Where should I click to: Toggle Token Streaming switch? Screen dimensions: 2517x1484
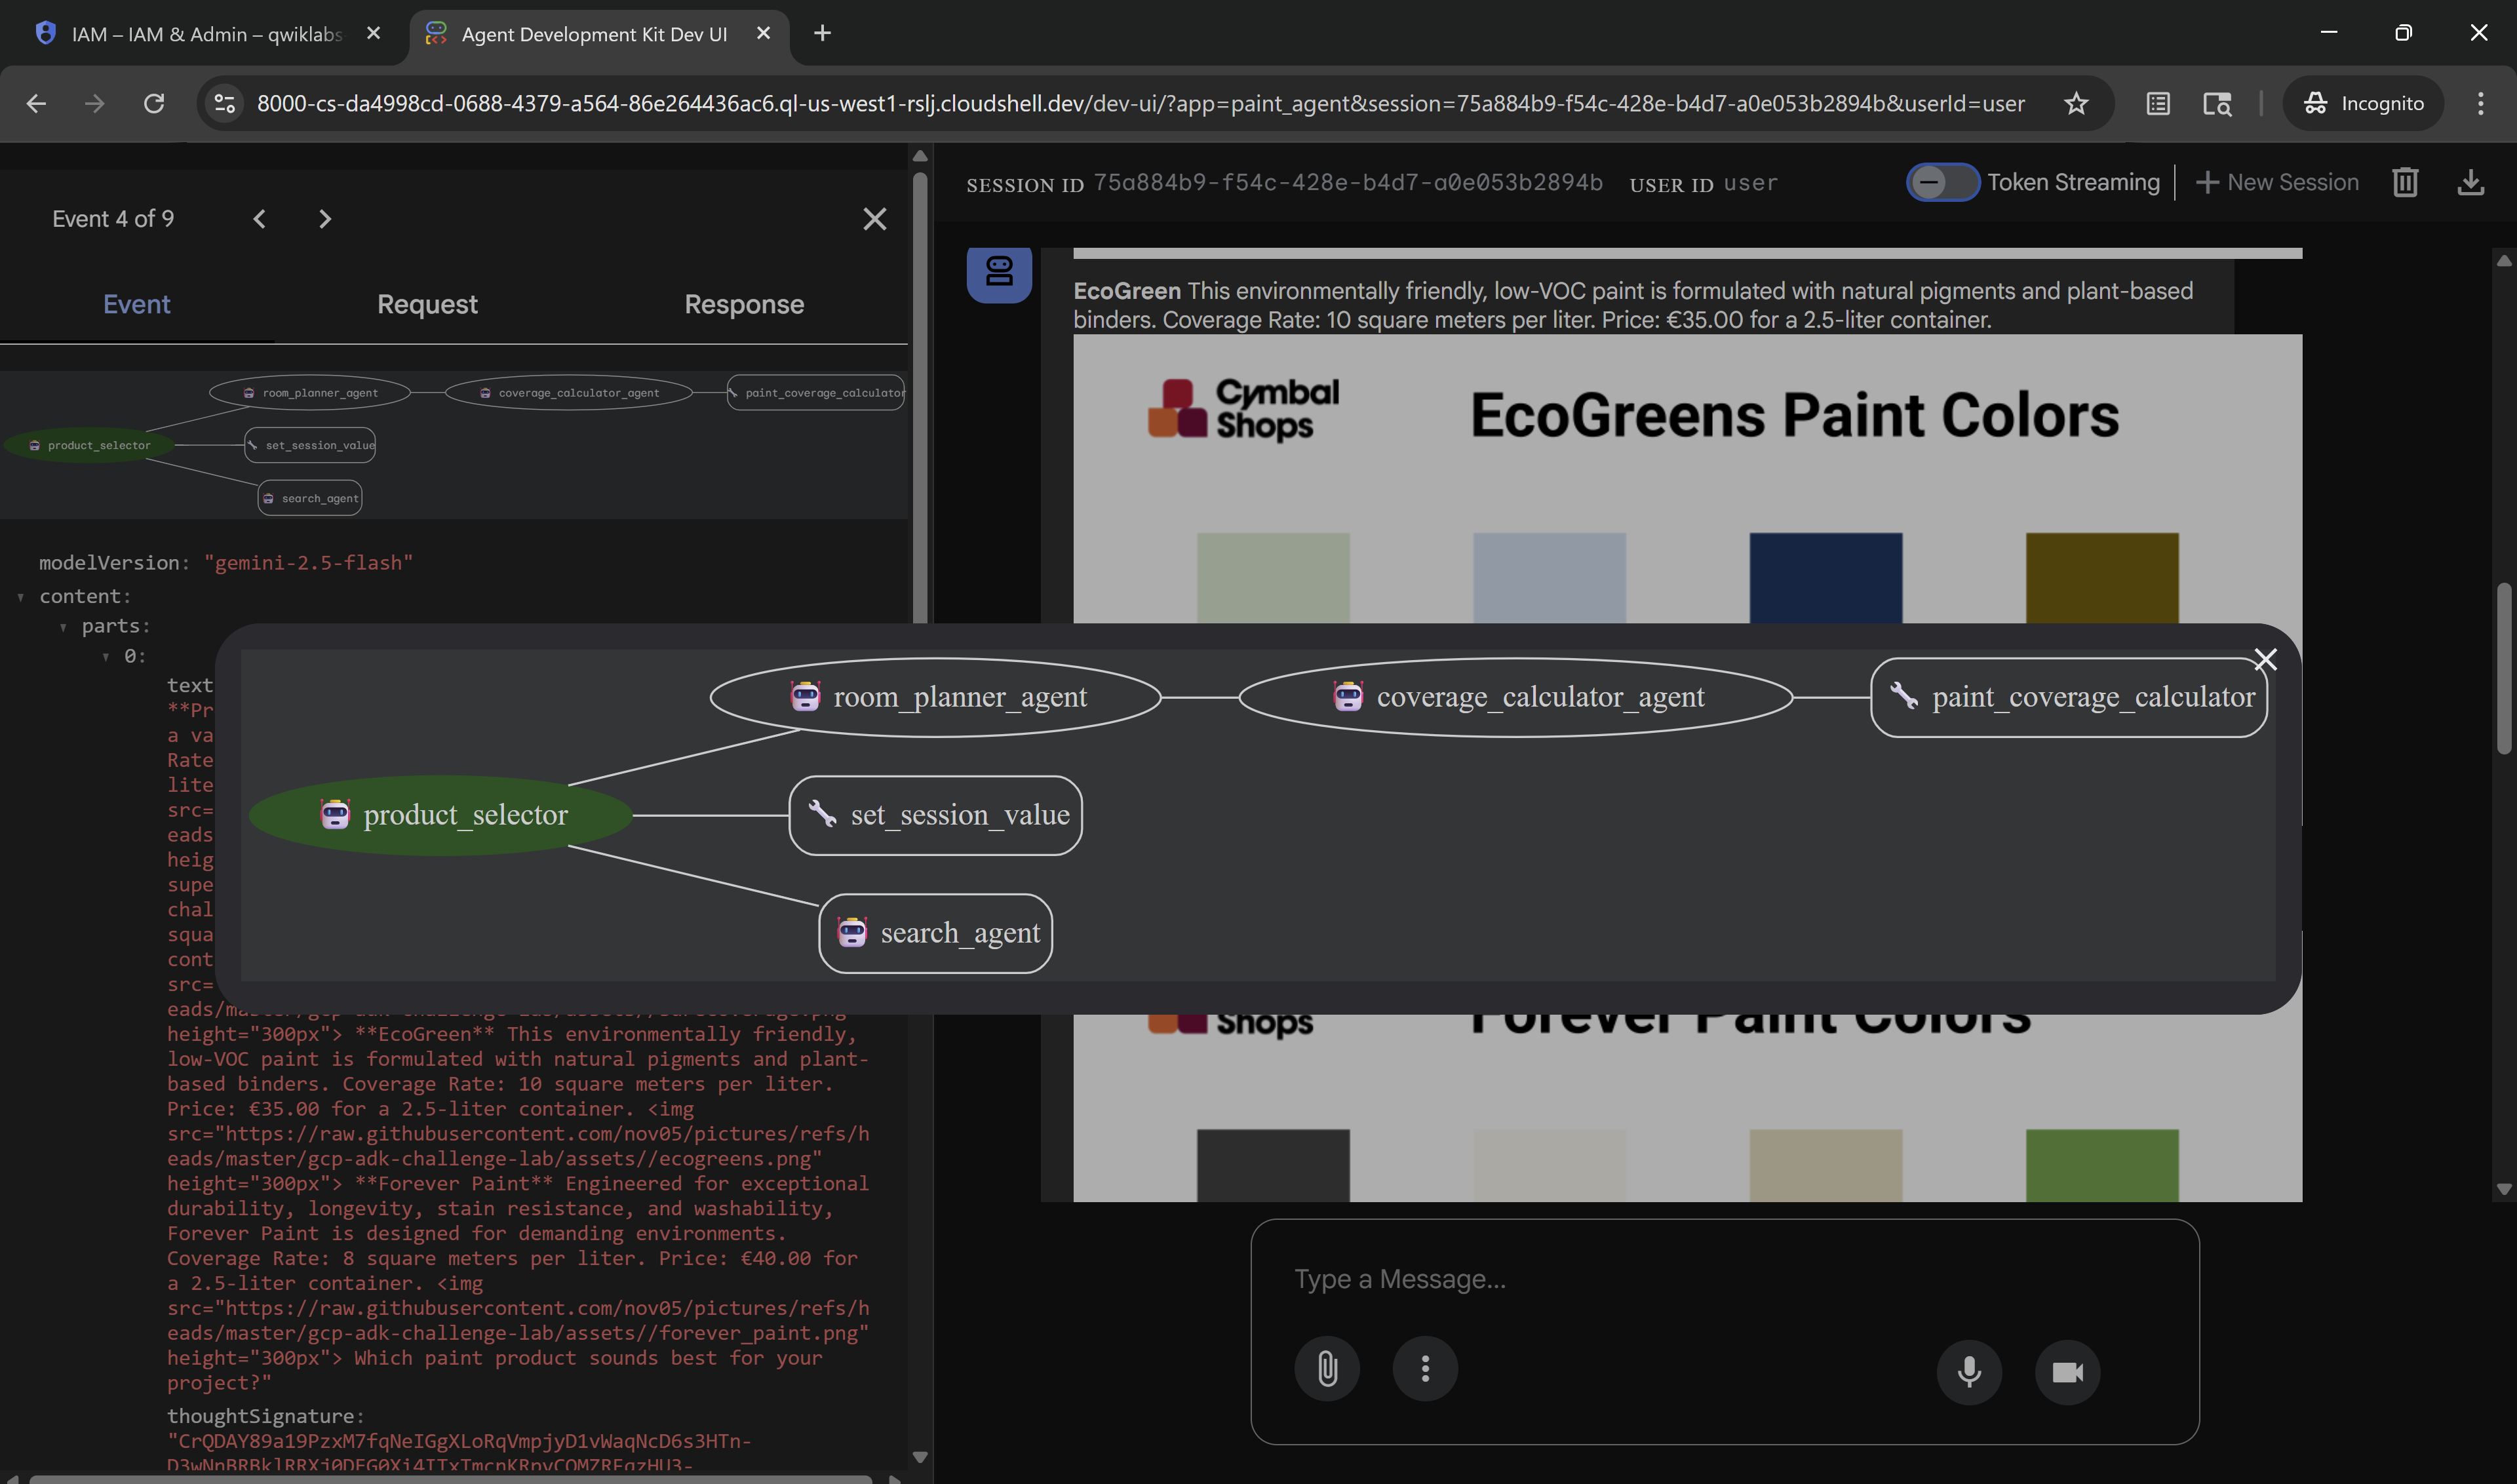(x=1942, y=182)
